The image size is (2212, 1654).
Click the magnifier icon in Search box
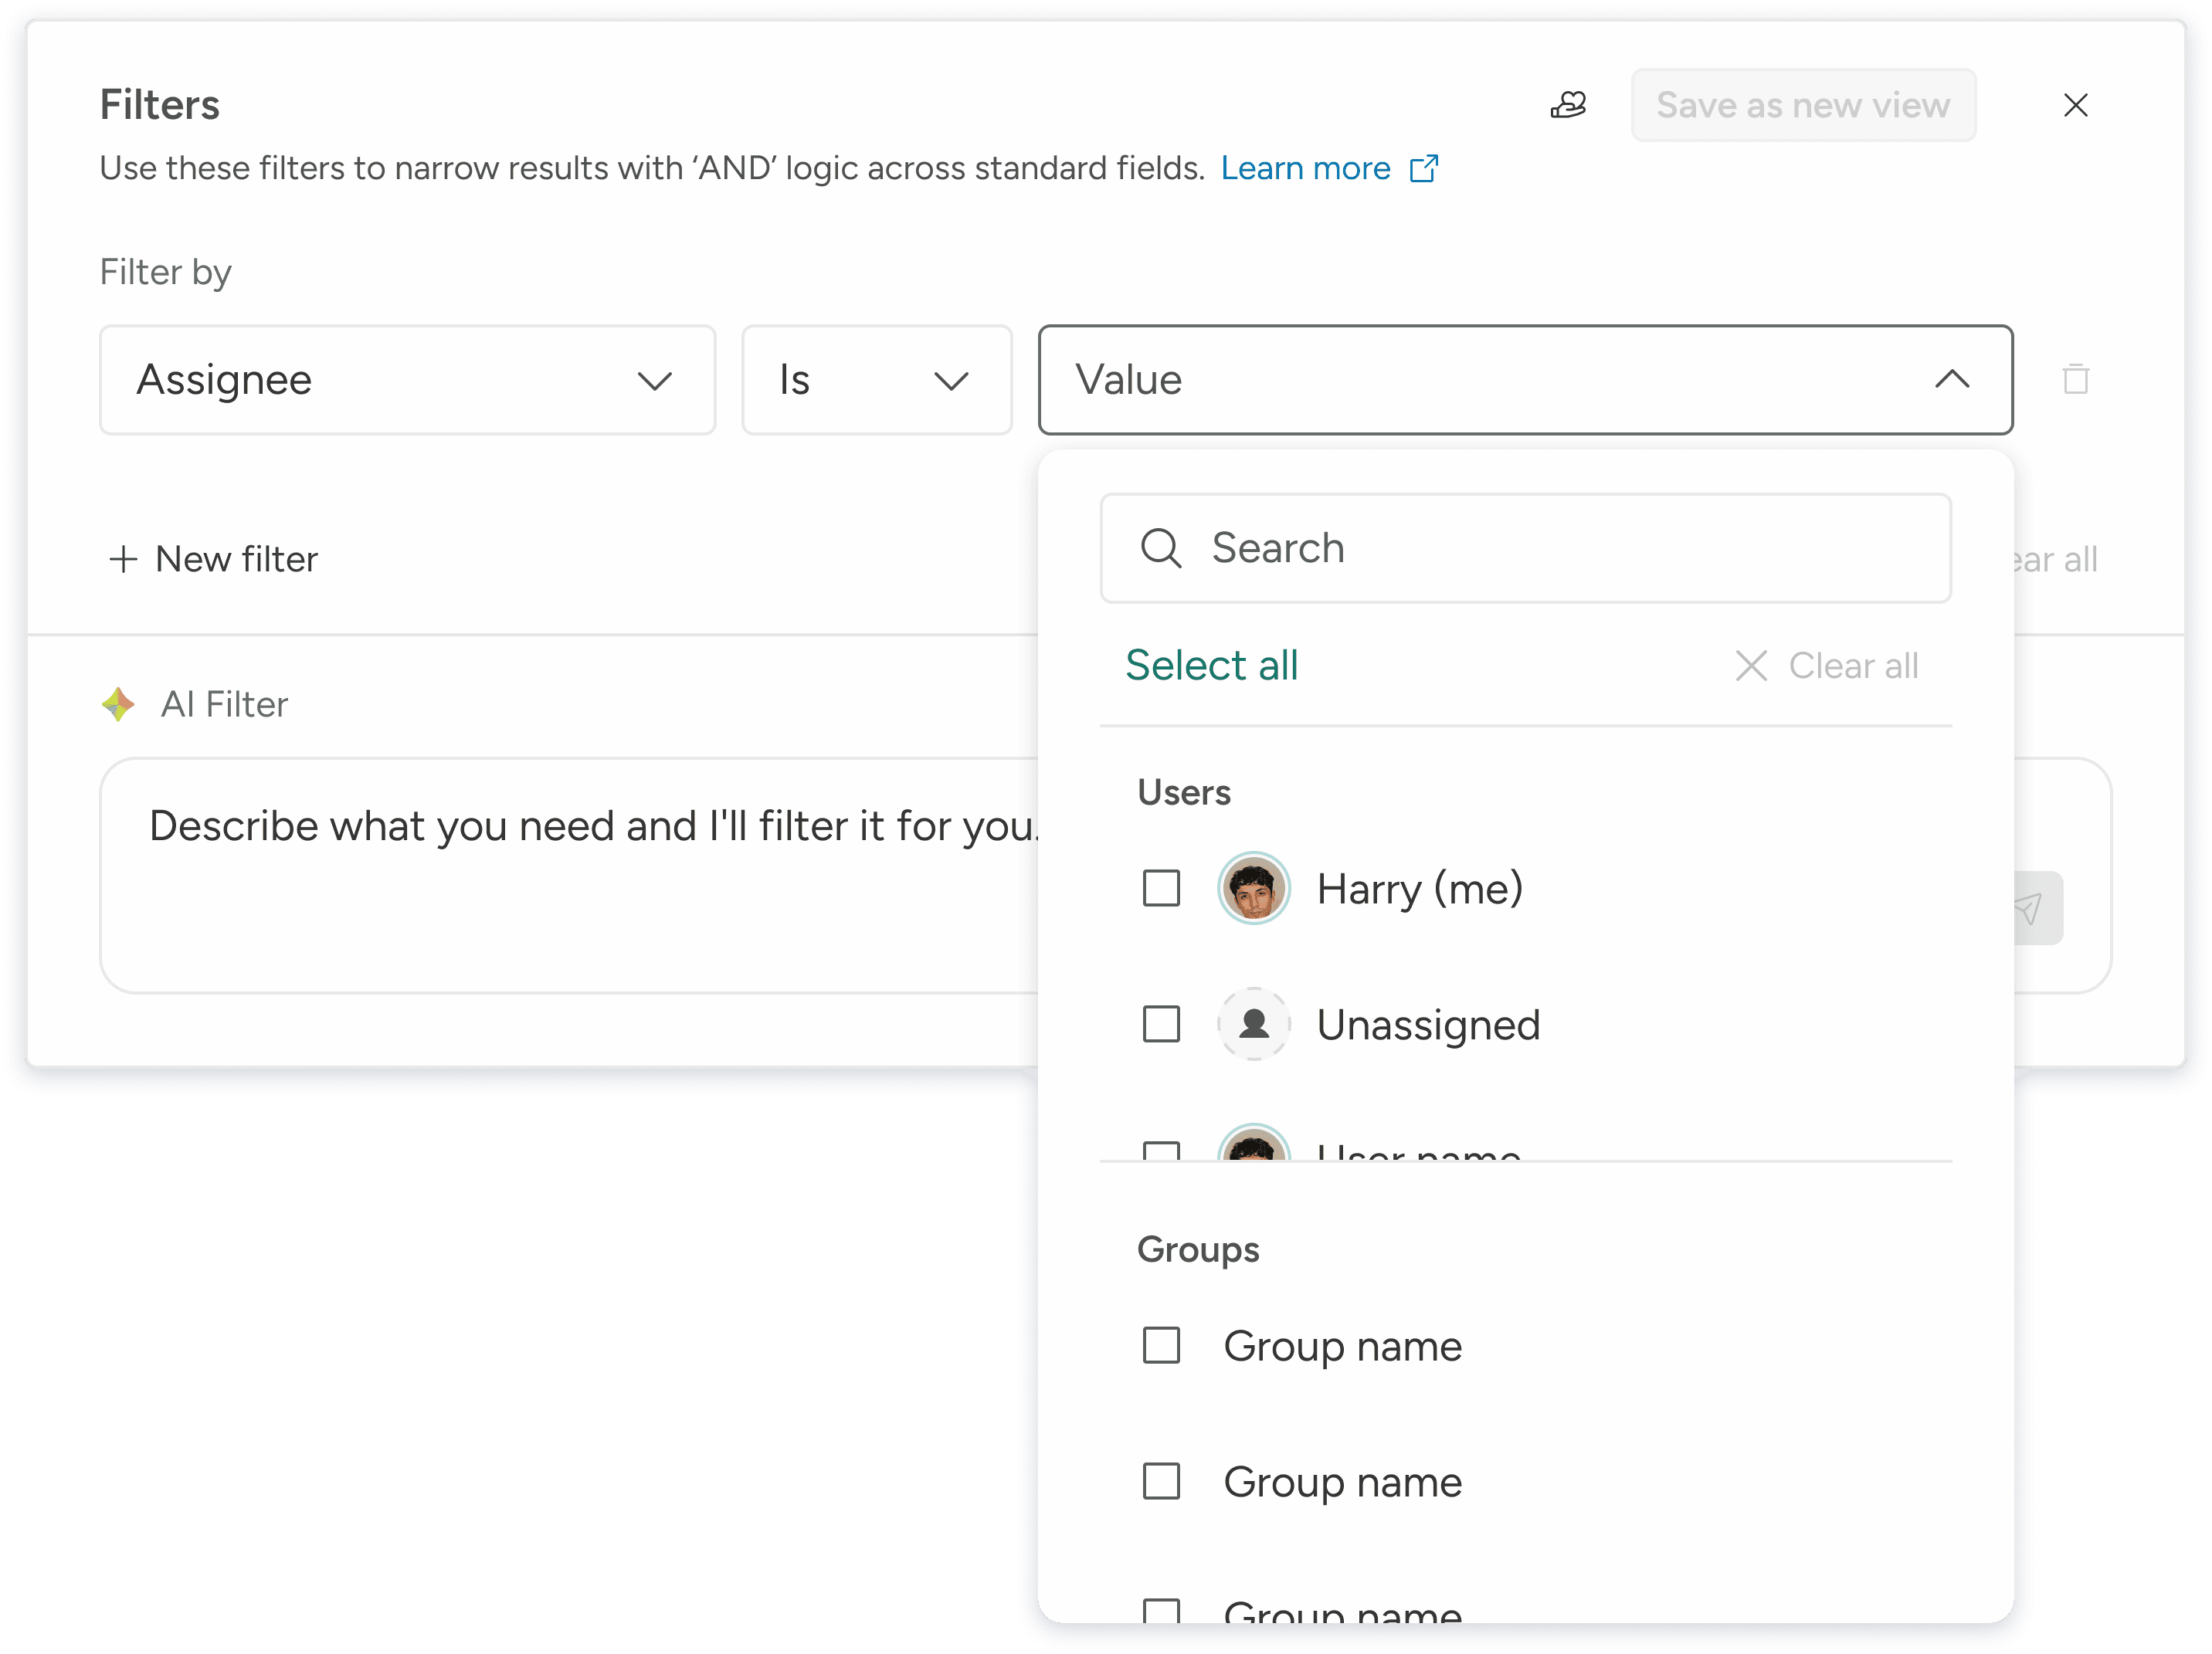click(1160, 548)
